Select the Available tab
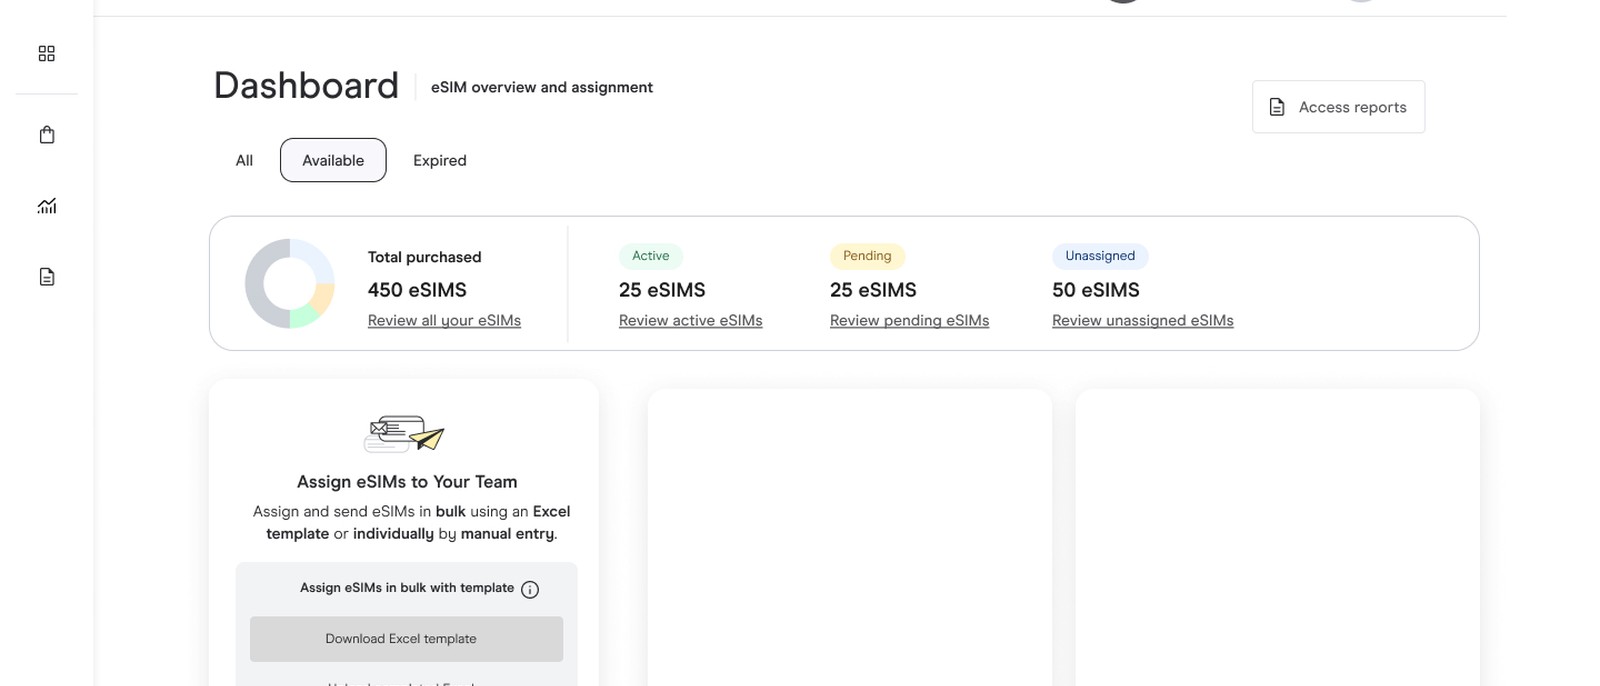Viewport: 1600px width, 686px height. click(333, 160)
